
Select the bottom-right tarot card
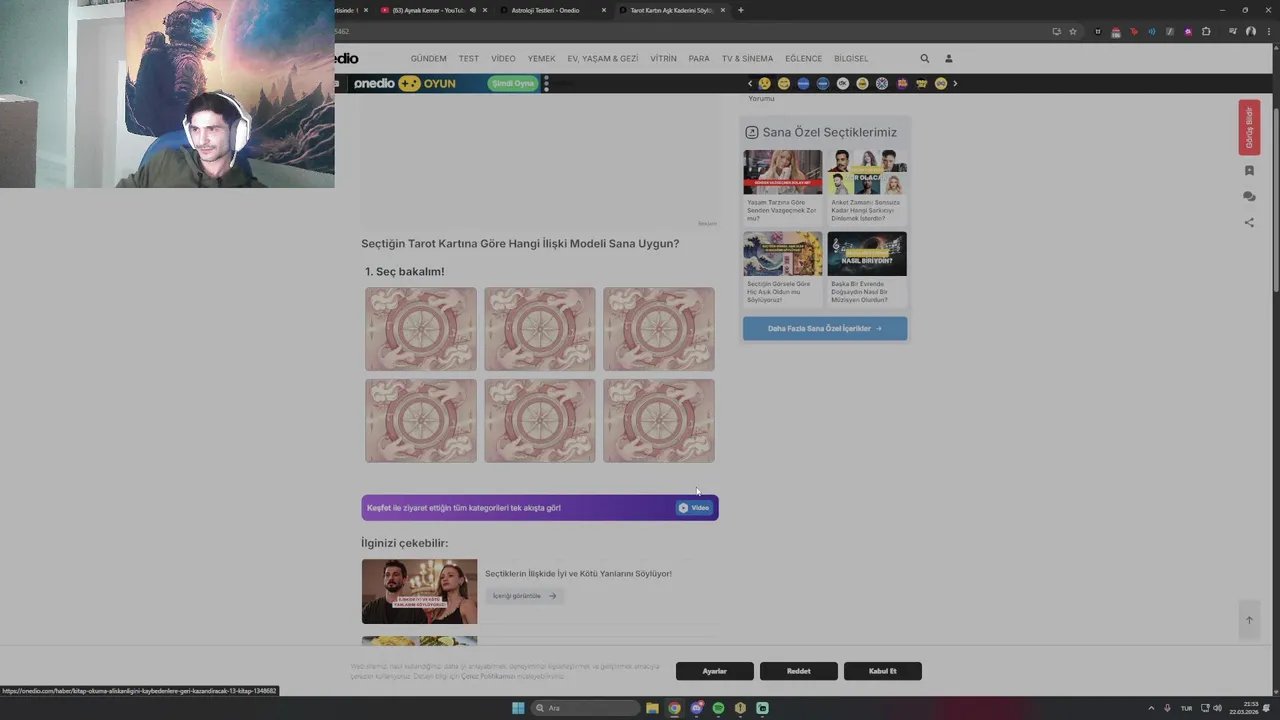pos(659,421)
